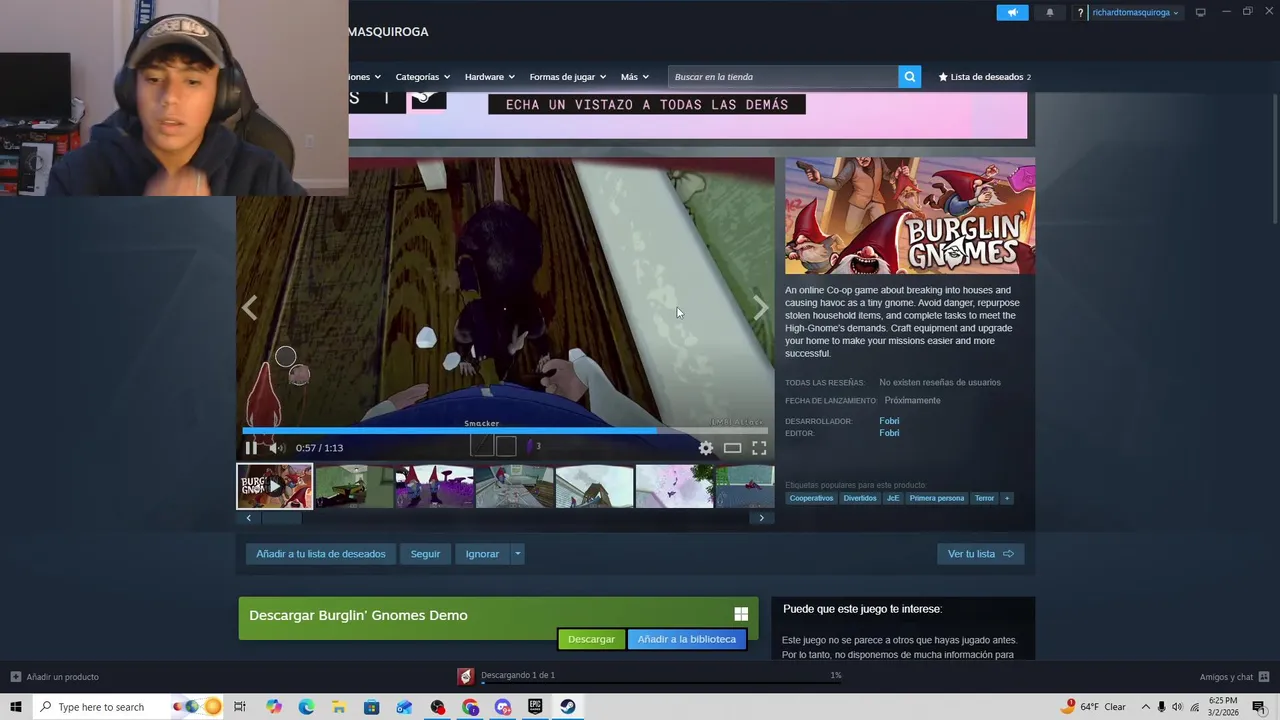Mute the trailer audio
Viewport: 1280px width, 720px height.
276,448
